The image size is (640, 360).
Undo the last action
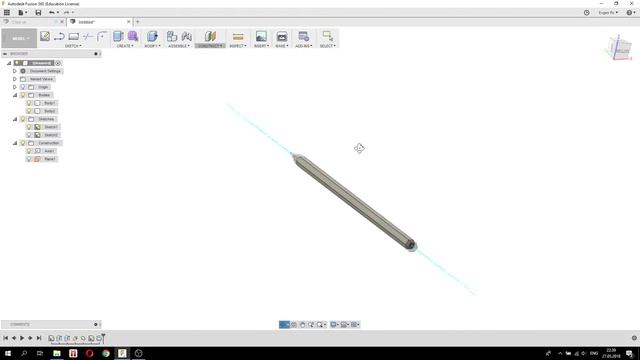tap(52, 13)
